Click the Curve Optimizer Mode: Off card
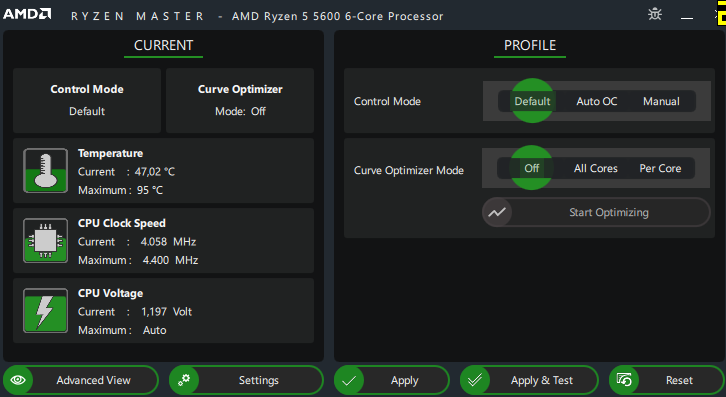This screenshot has width=726, height=397. [240, 101]
